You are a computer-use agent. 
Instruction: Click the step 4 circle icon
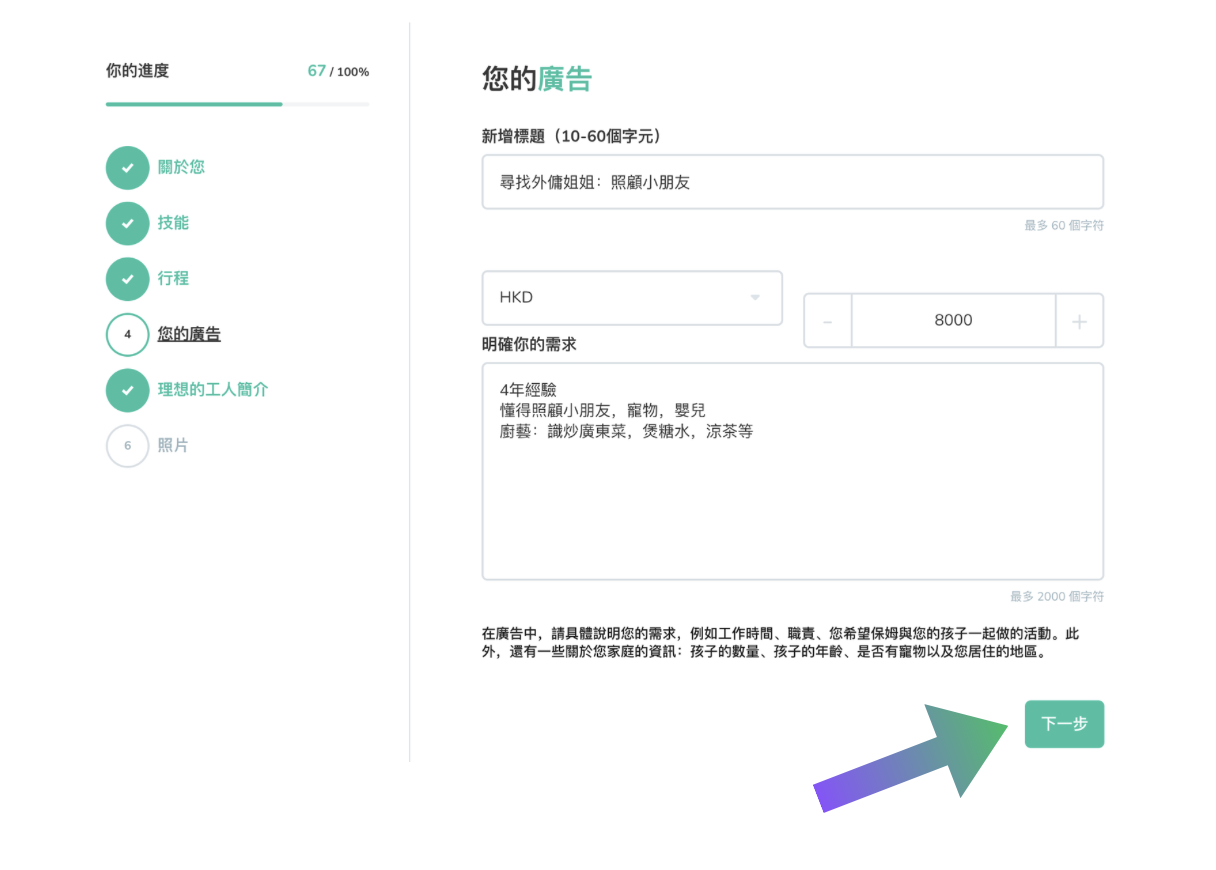[127, 335]
